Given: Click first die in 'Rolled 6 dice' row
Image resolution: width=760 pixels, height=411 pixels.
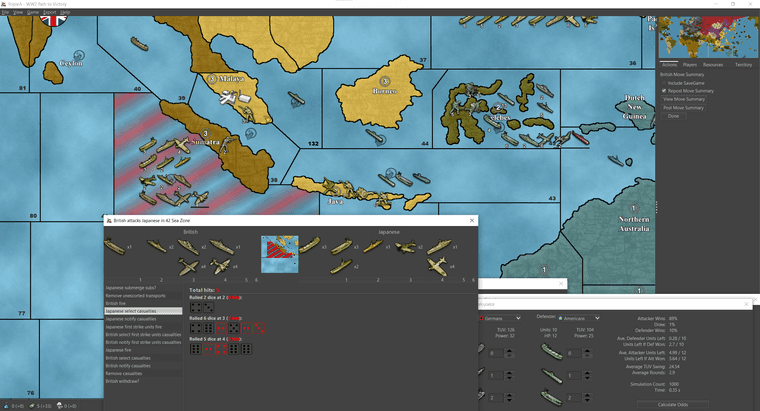Looking at the screenshot, I should (x=195, y=328).
